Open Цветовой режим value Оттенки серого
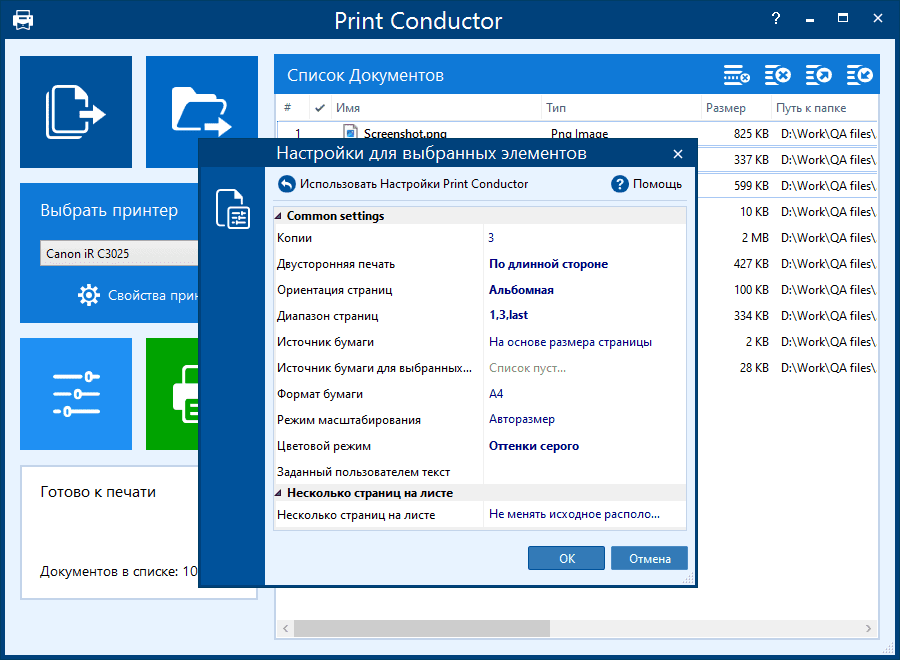Viewport: 900px width, 660px height. (534, 446)
